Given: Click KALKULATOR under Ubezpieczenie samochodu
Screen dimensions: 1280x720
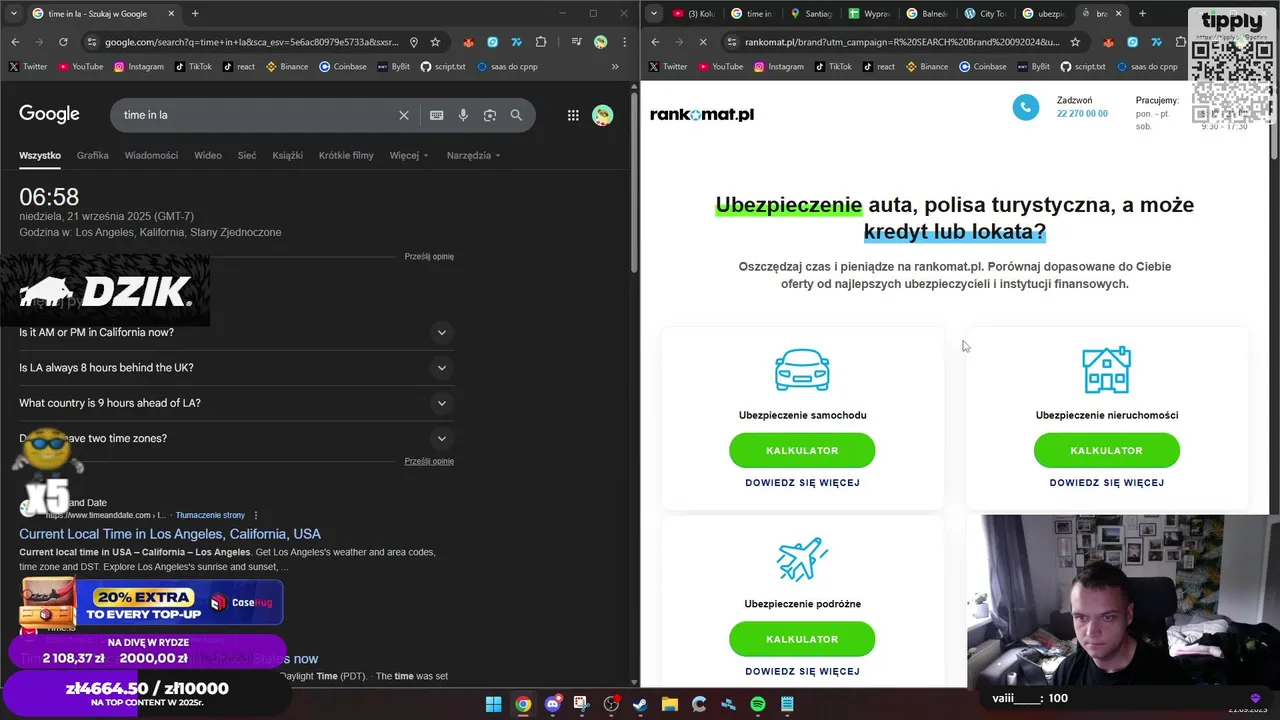Looking at the screenshot, I should pyautogui.click(x=802, y=450).
